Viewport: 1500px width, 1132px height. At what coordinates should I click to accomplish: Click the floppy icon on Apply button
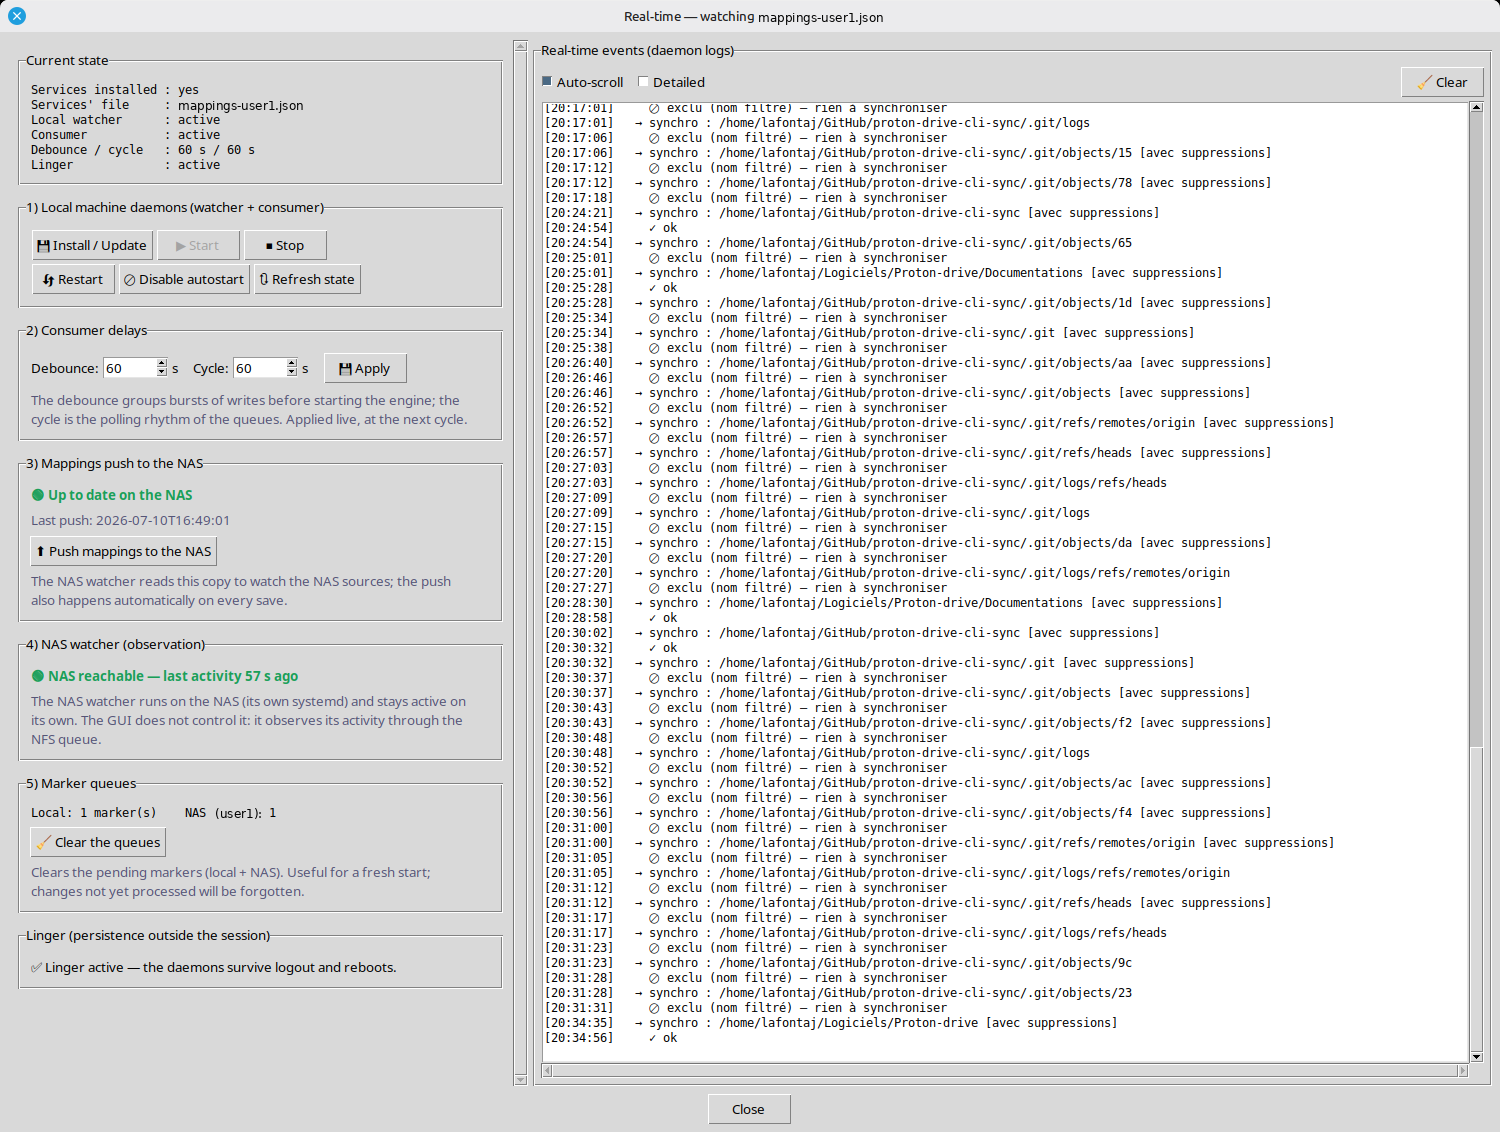[x=345, y=369]
